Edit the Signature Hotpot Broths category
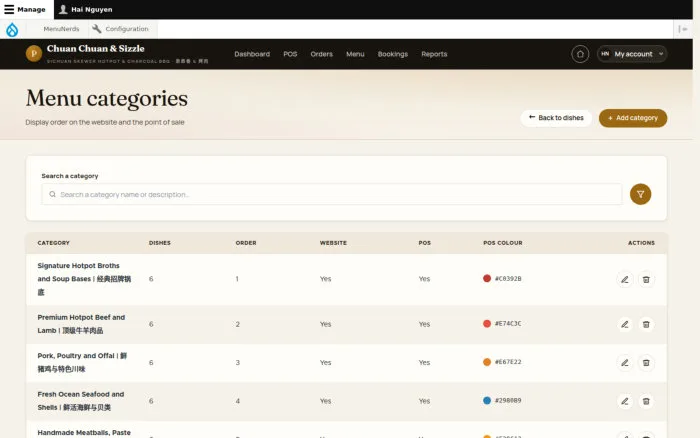This screenshot has height=438, width=700. tap(625, 279)
